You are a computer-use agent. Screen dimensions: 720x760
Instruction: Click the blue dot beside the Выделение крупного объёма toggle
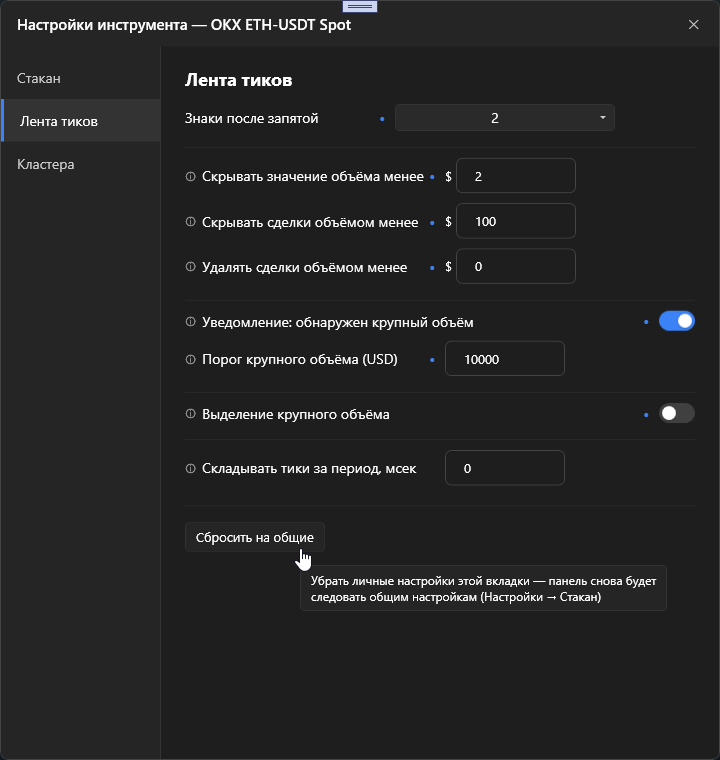click(646, 415)
